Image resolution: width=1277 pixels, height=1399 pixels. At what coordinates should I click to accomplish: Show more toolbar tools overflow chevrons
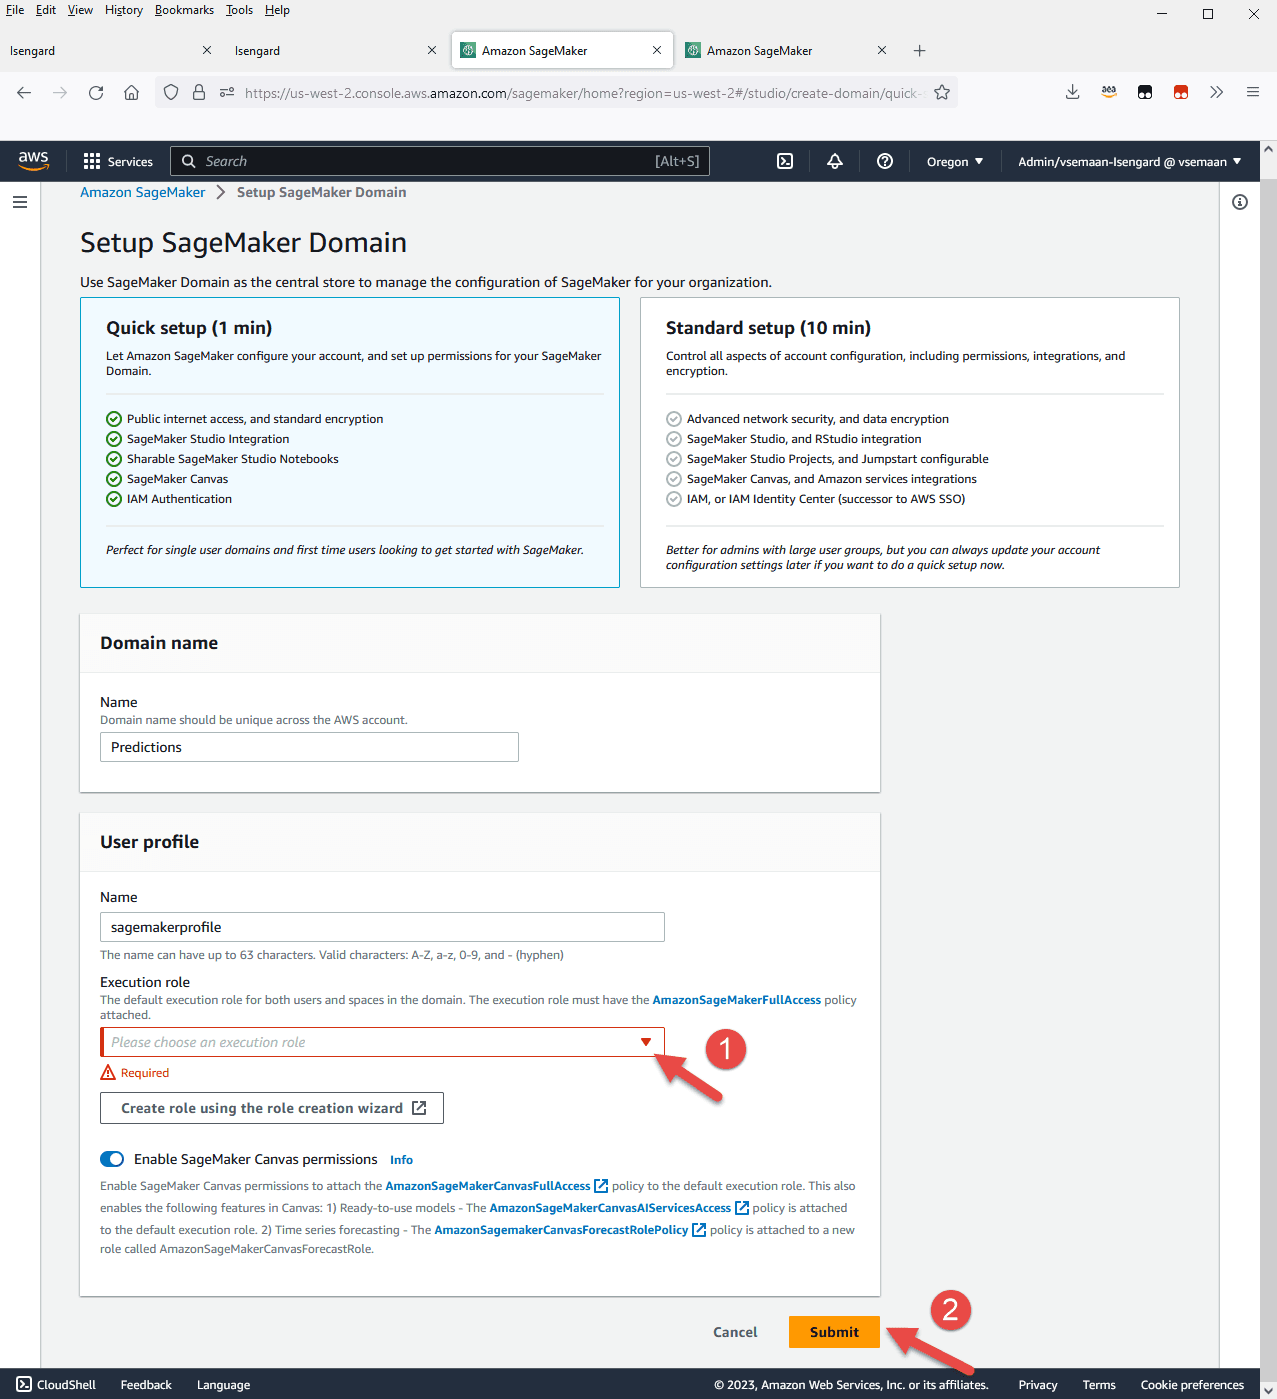[1216, 92]
